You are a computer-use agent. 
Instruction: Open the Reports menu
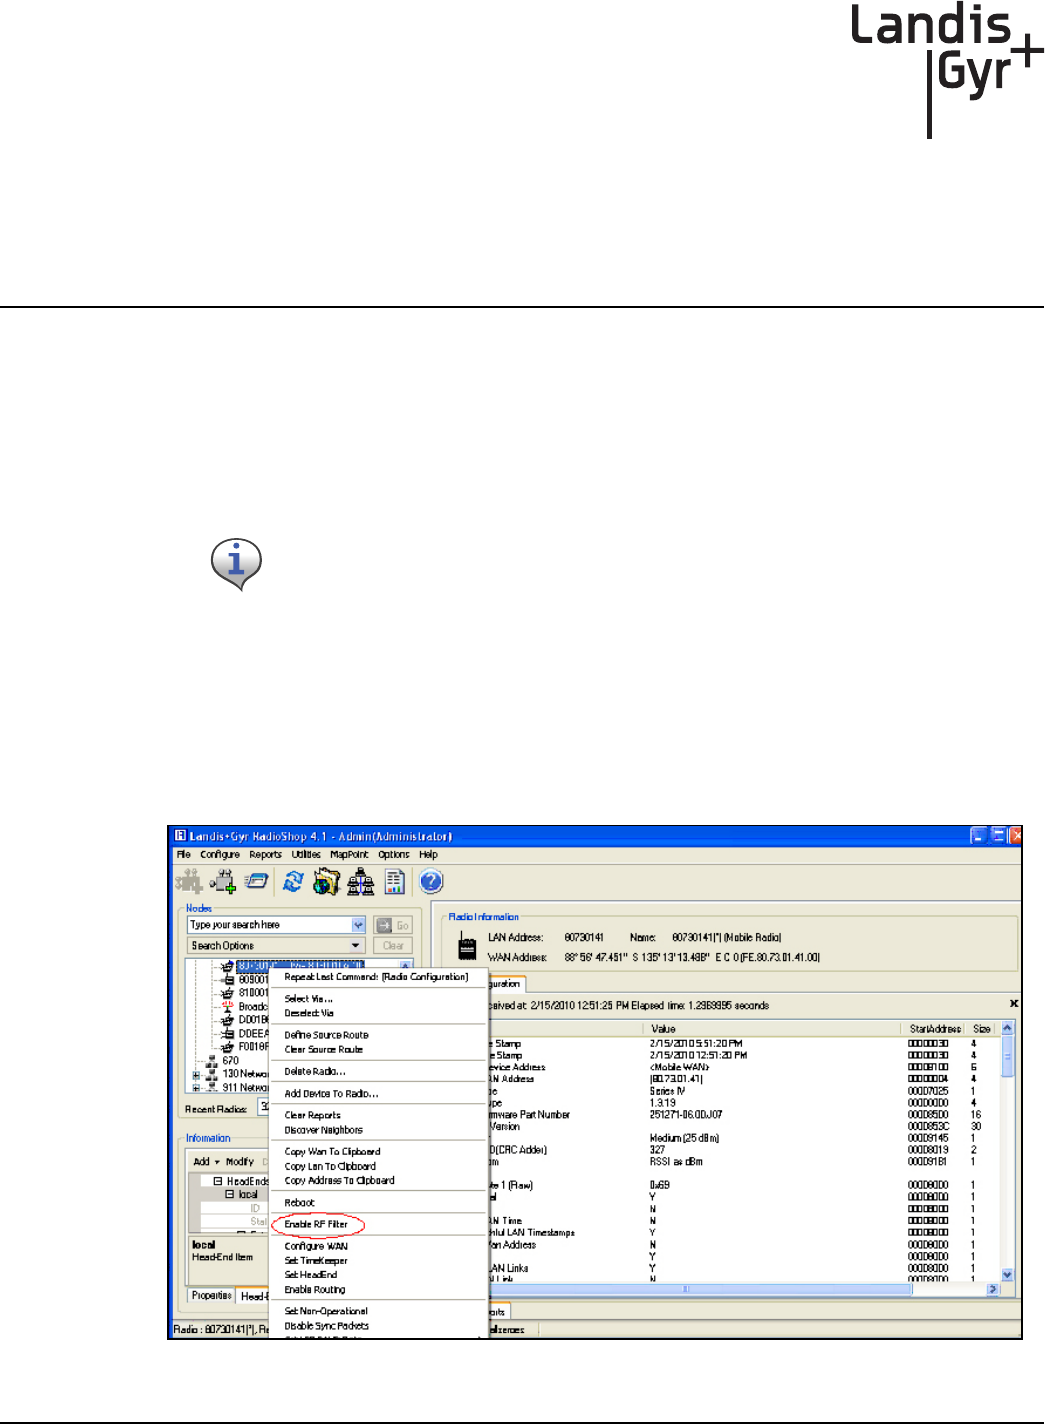click(265, 855)
